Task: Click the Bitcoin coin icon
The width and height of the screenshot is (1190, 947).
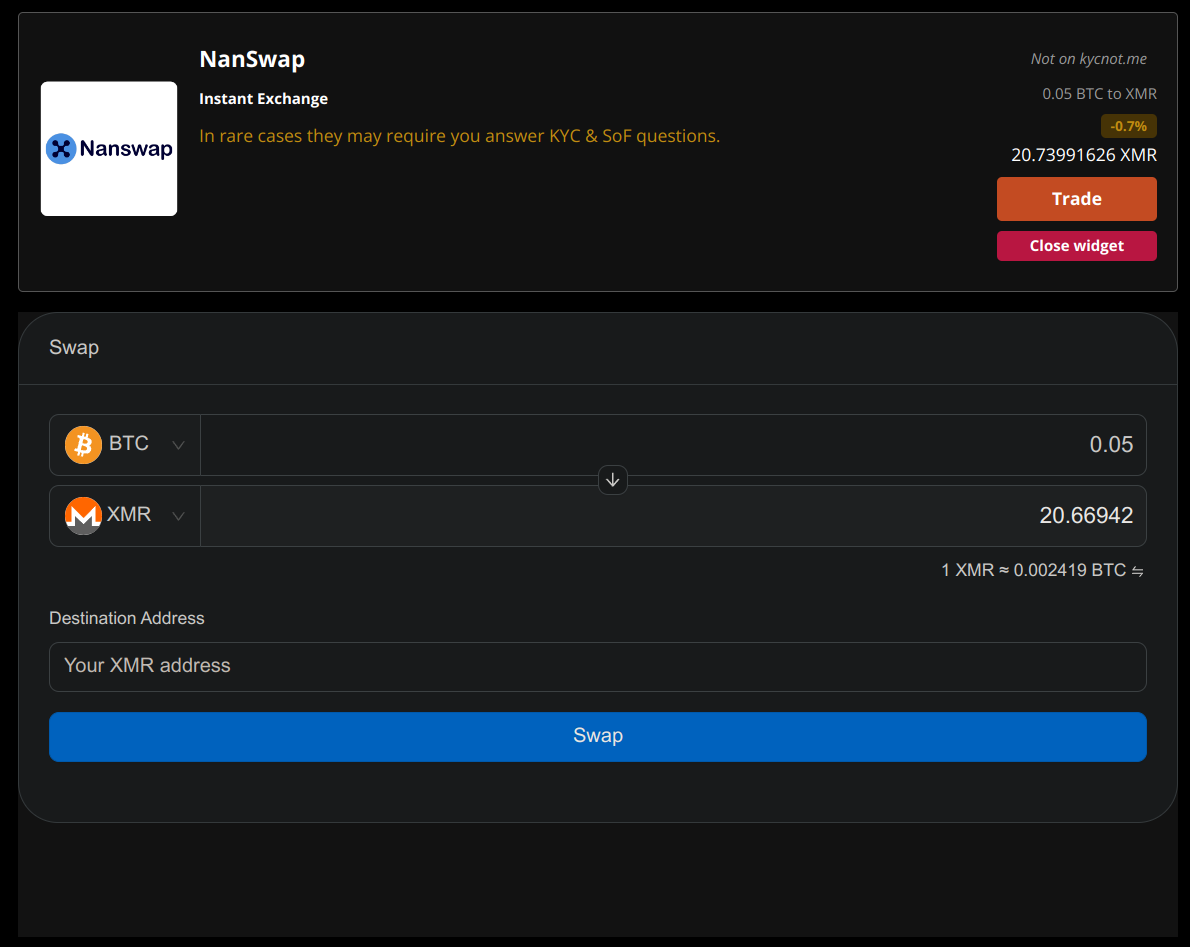Action: click(x=83, y=445)
